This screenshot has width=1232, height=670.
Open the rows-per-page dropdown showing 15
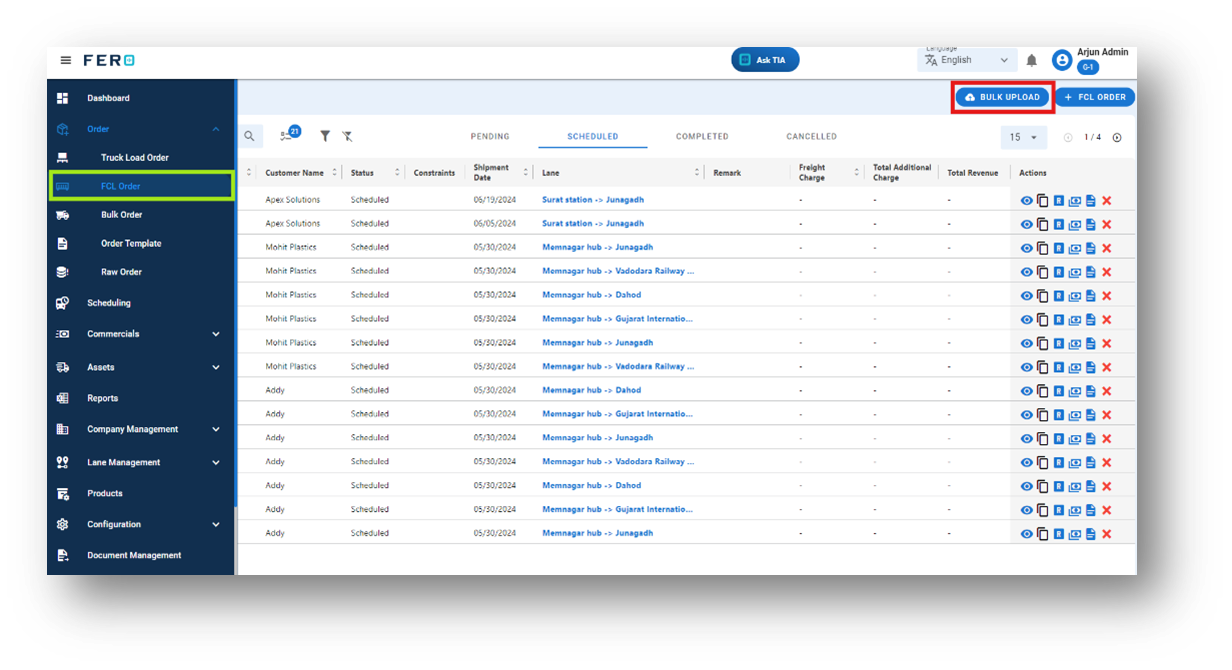pos(1024,137)
